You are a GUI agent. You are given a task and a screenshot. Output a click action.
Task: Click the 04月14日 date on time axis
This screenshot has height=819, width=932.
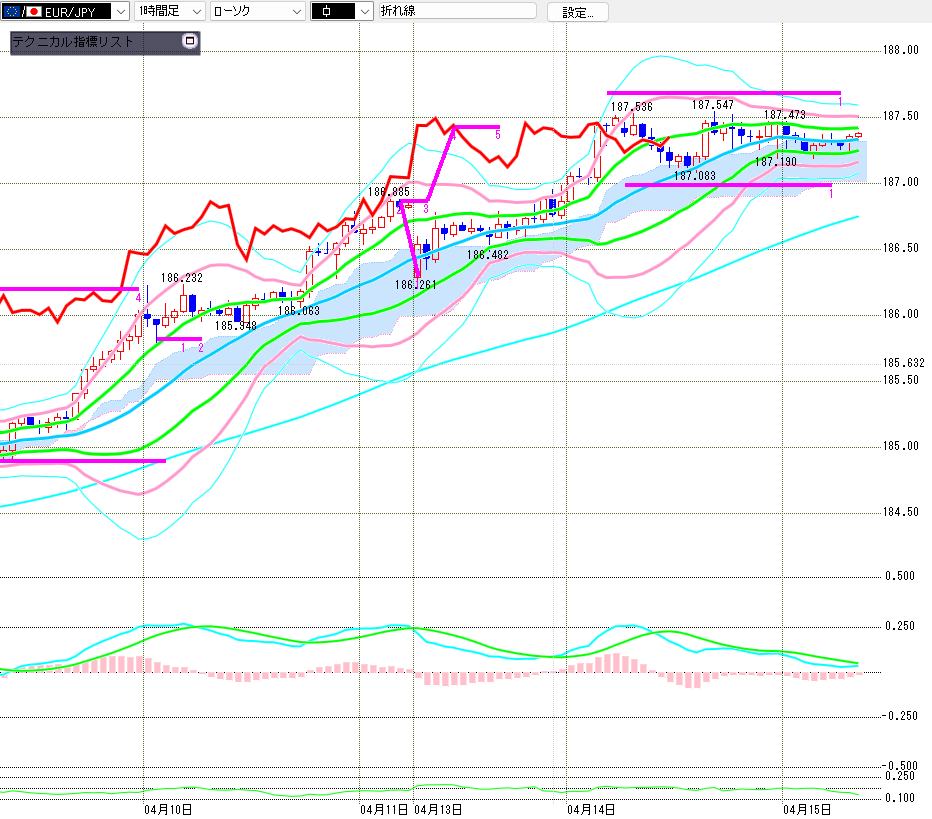pos(590,808)
